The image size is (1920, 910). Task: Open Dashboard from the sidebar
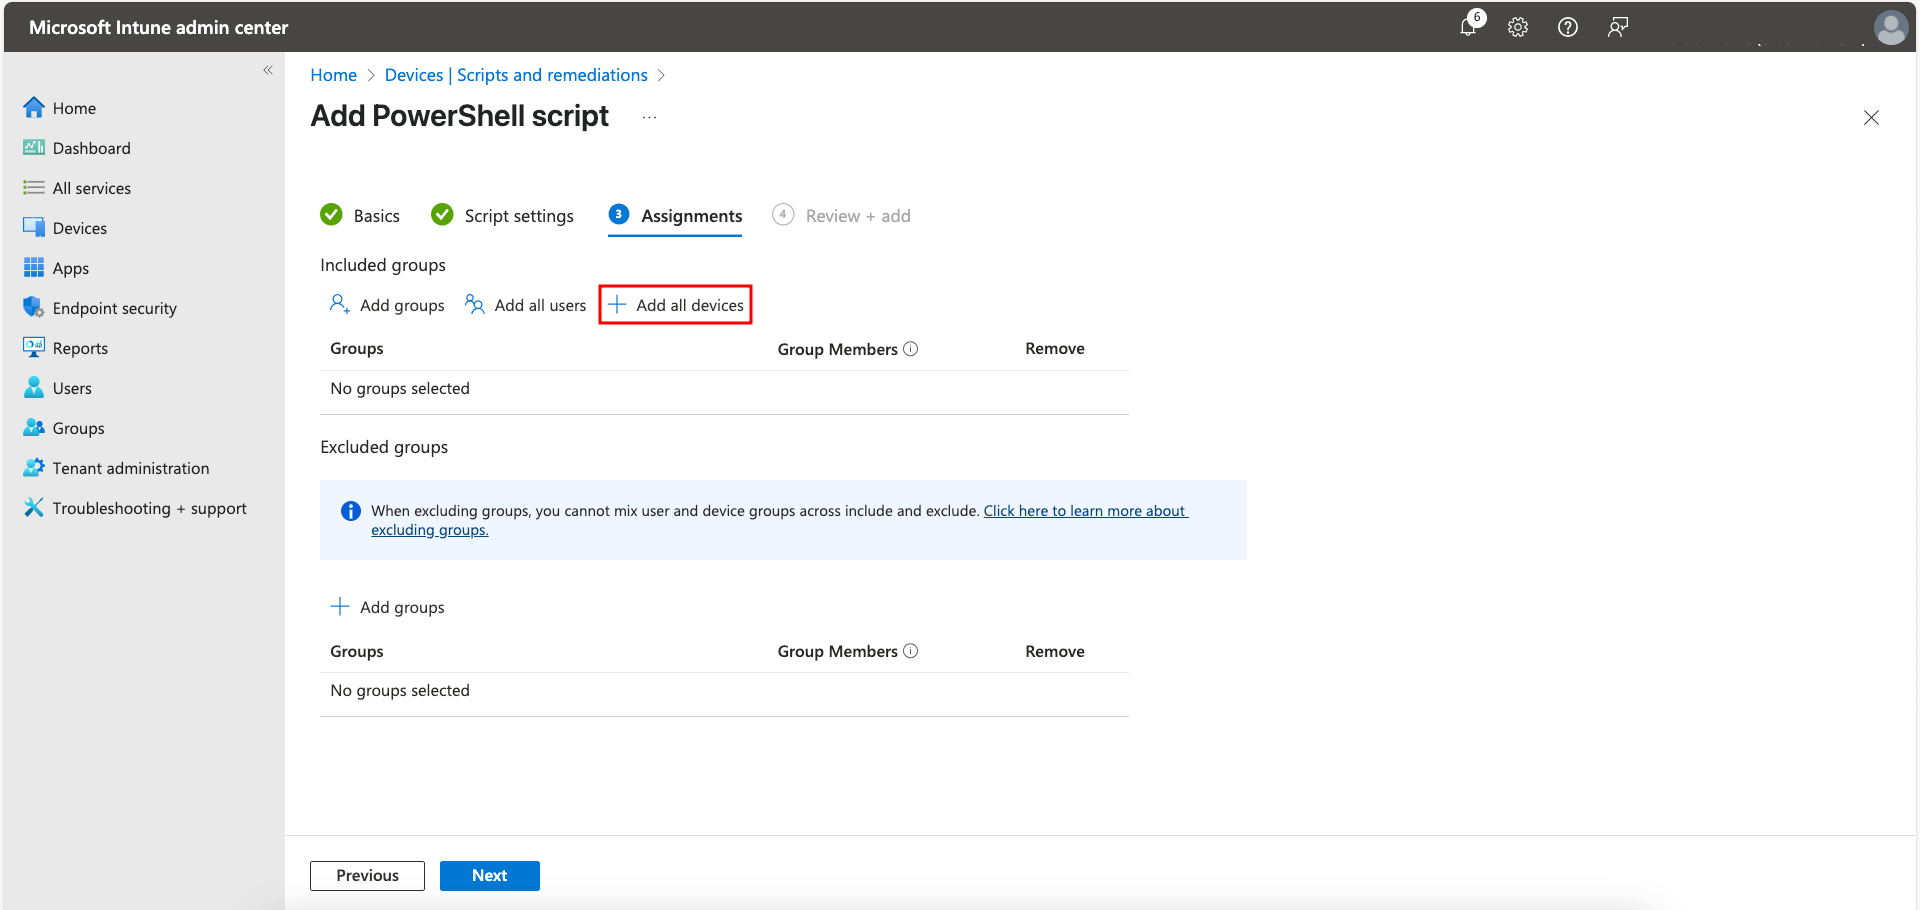point(77,148)
